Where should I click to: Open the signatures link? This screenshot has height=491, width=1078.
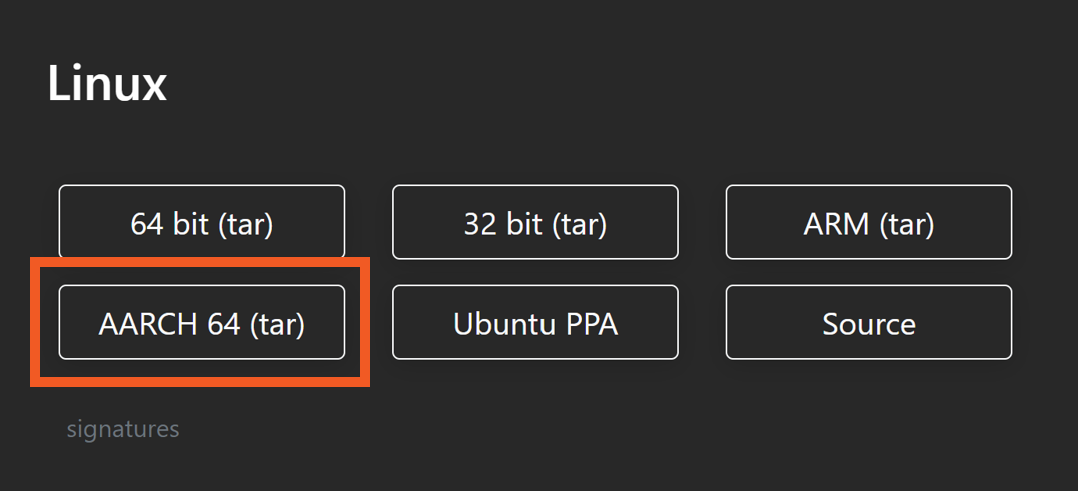[123, 429]
